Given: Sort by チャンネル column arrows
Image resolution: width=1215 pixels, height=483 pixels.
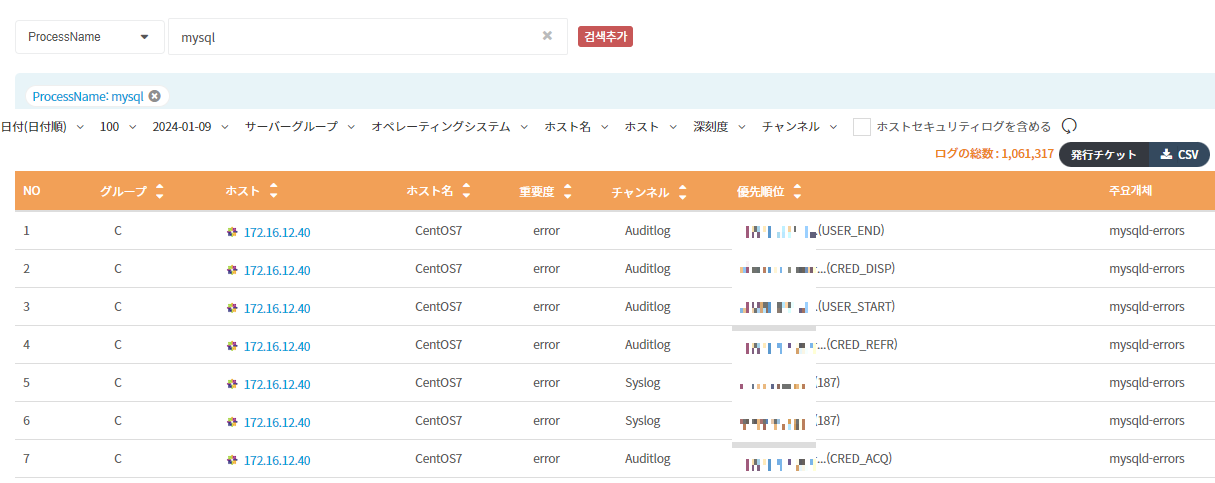Looking at the screenshot, I should [x=682, y=191].
